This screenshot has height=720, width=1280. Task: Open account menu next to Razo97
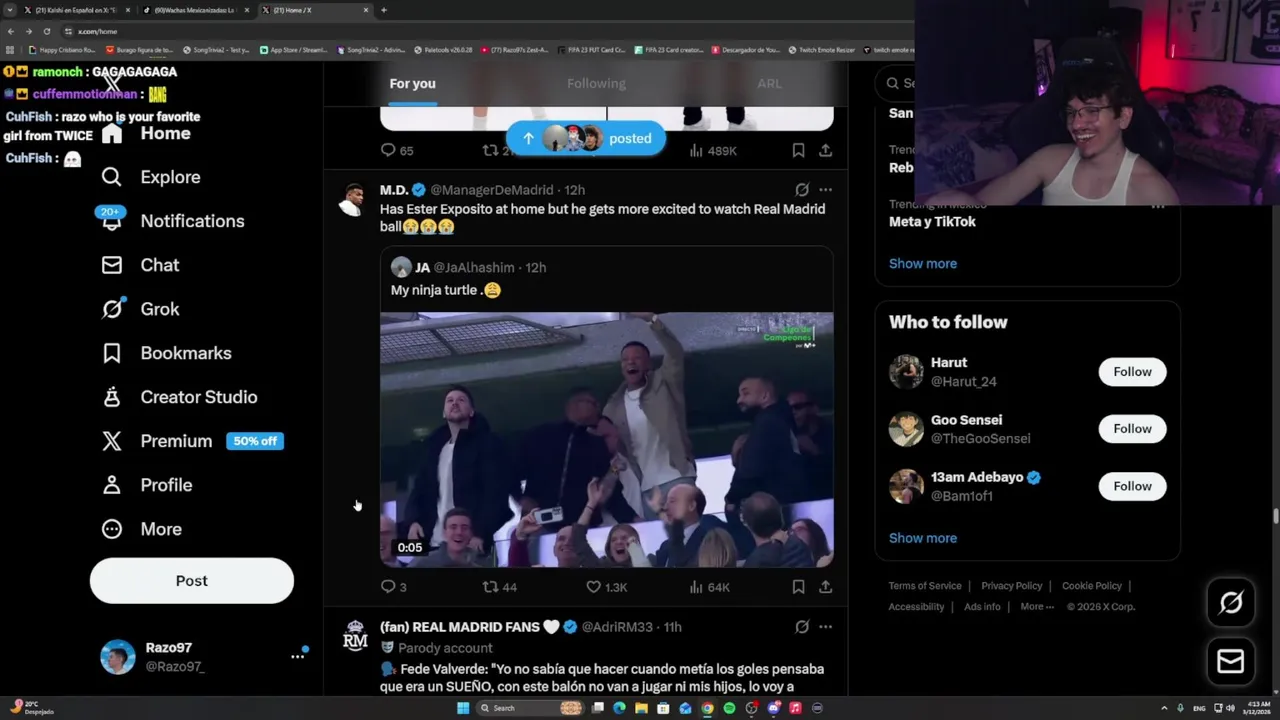point(297,656)
